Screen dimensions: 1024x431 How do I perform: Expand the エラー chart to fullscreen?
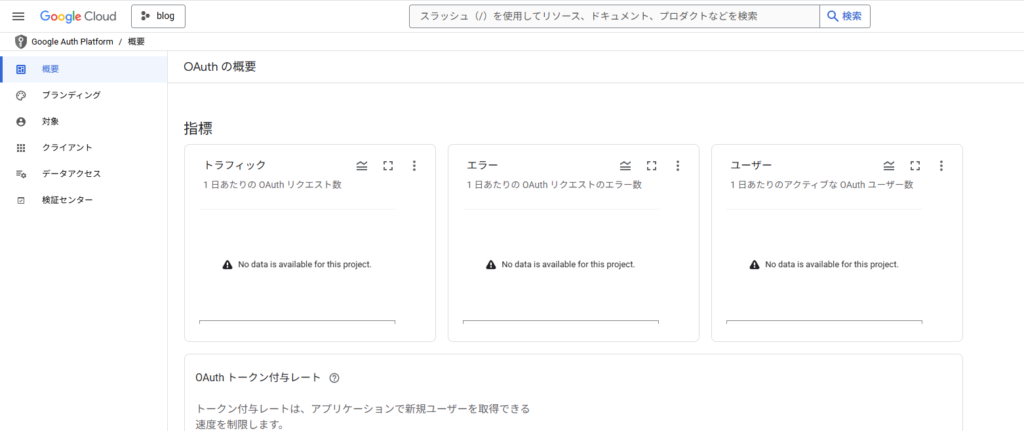[x=651, y=166]
